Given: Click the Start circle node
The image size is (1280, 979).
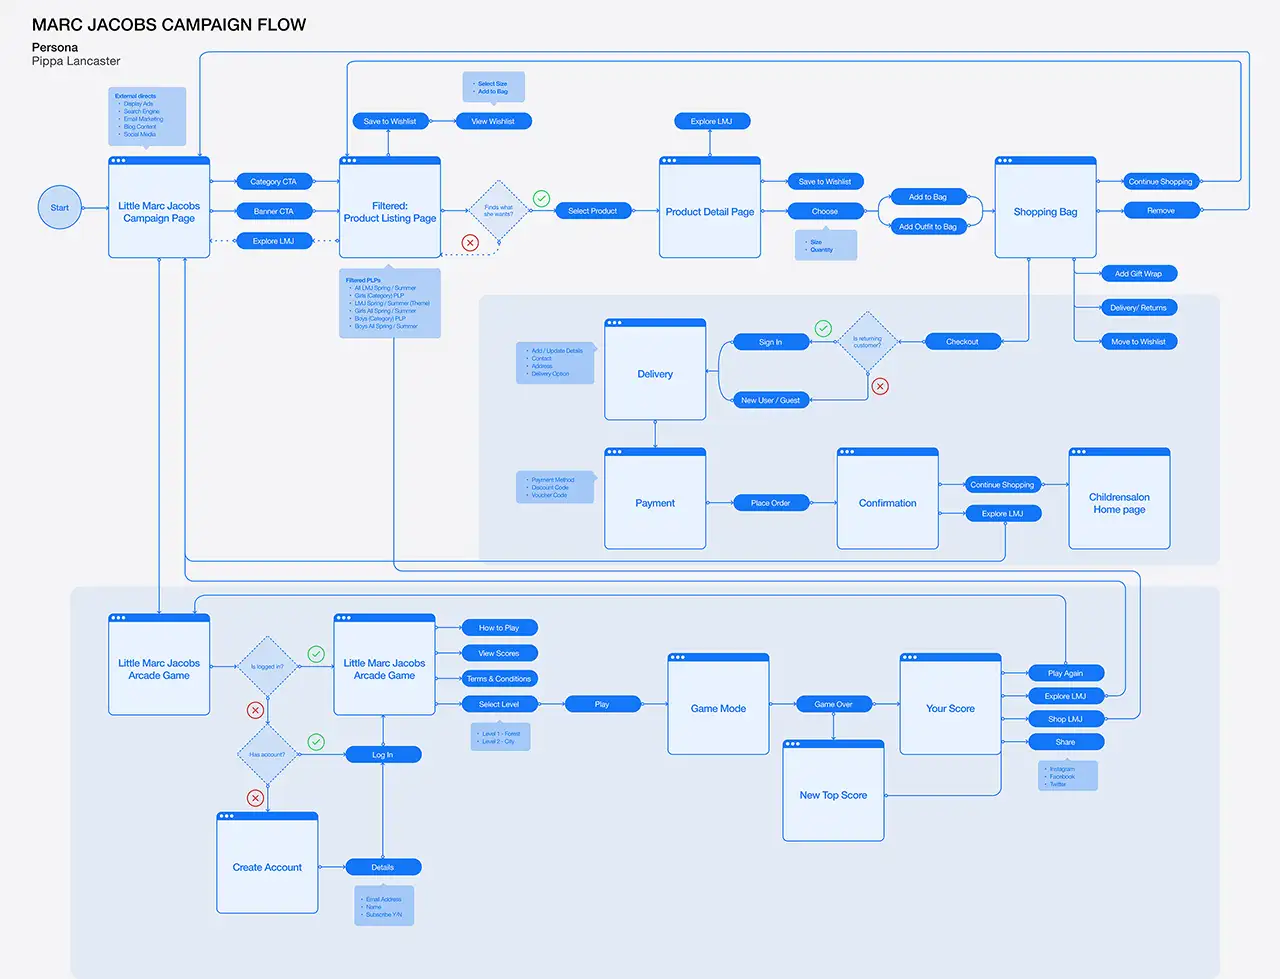Looking at the screenshot, I should [x=60, y=208].
